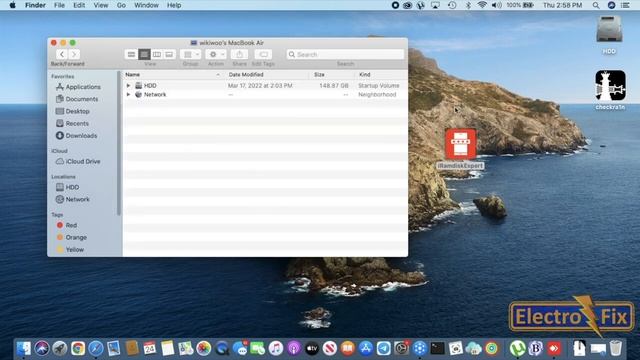Viewport: 640px width, 360px height.
Task: Expand the HDD row disclosure triangle
Action: click(x=128, y=86)
